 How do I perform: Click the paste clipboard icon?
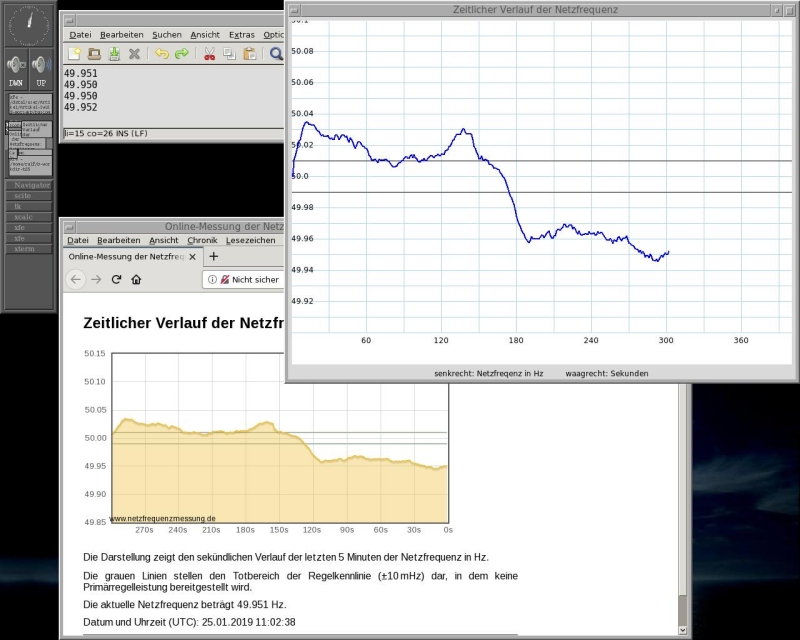pyautogui.click(x=250, y=54)
